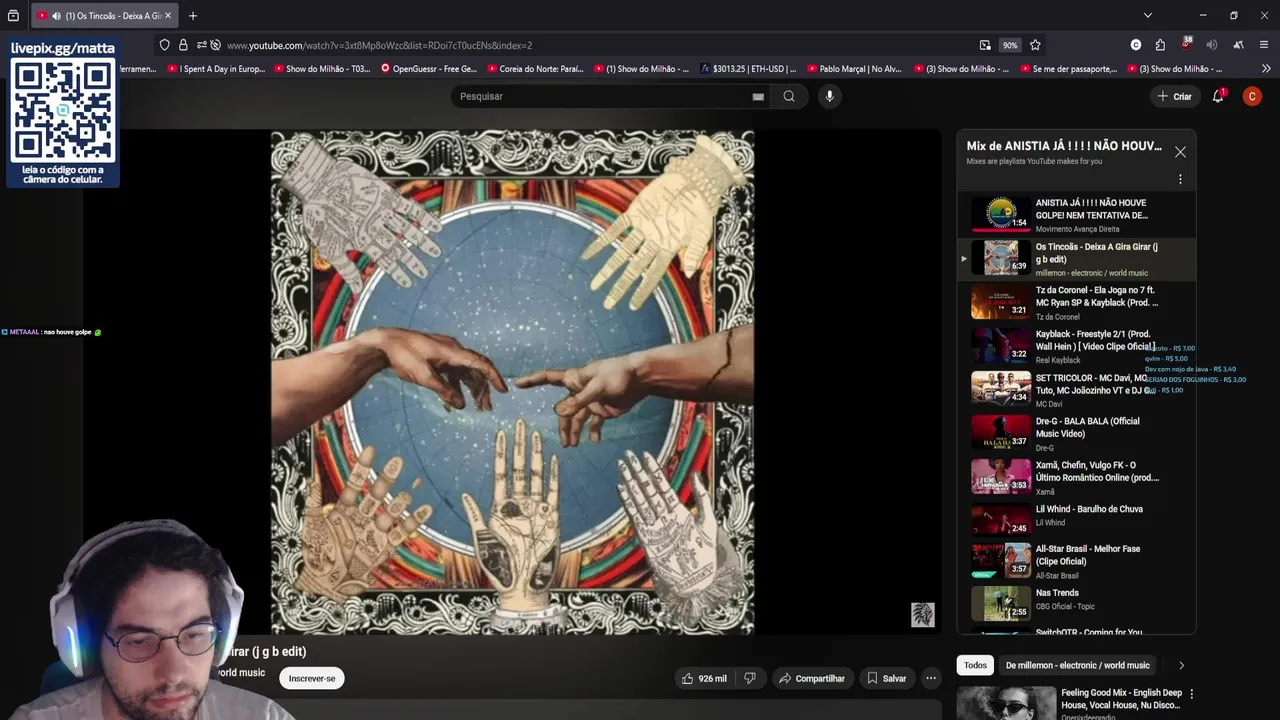
Task: Play Nas Trends by CBG Oficial
Action: [x=1075, y=603]
